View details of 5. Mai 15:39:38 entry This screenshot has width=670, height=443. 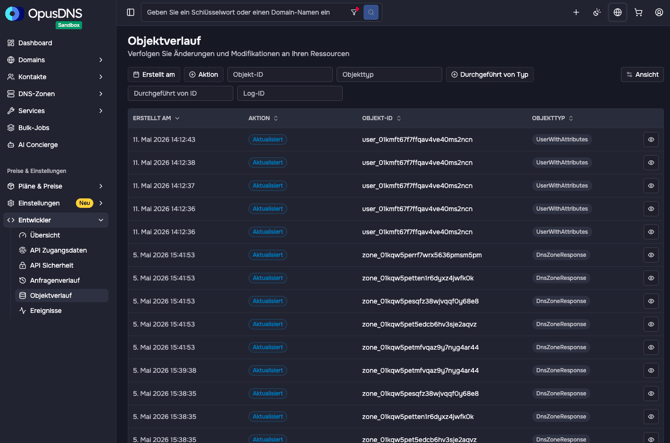point(651,370)
